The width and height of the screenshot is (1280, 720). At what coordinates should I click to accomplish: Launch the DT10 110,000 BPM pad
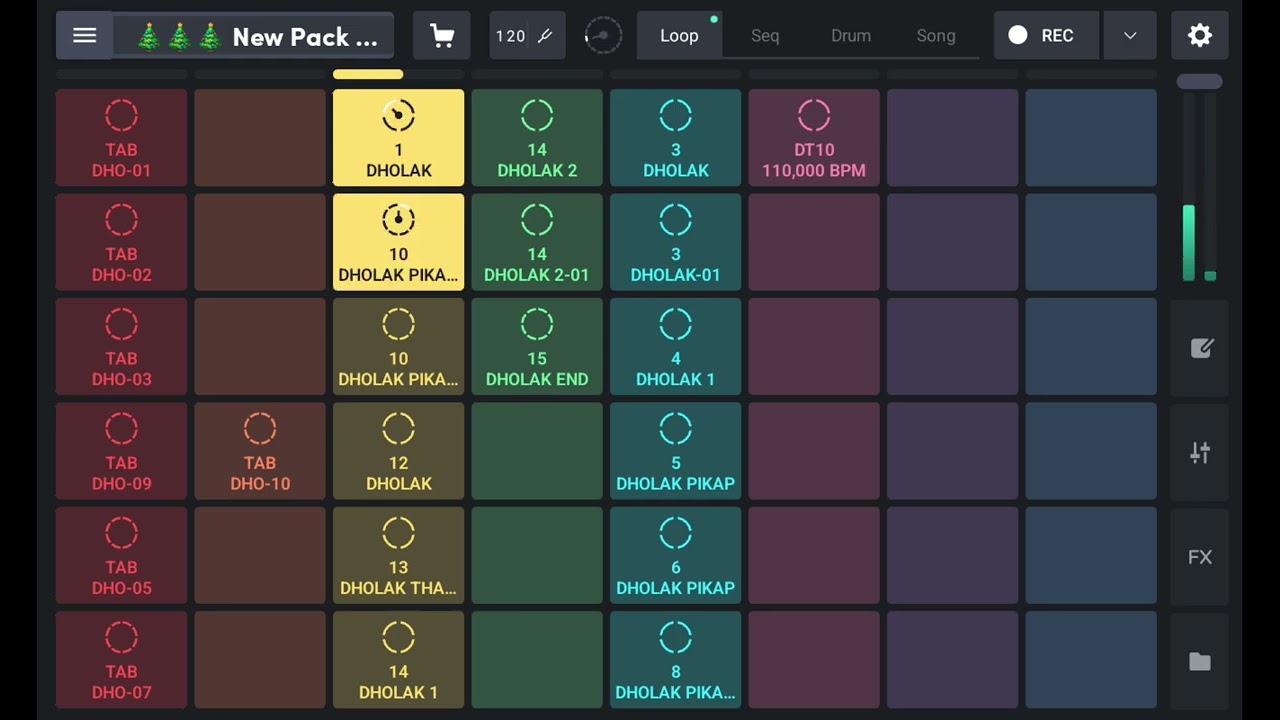click(814, 138)
